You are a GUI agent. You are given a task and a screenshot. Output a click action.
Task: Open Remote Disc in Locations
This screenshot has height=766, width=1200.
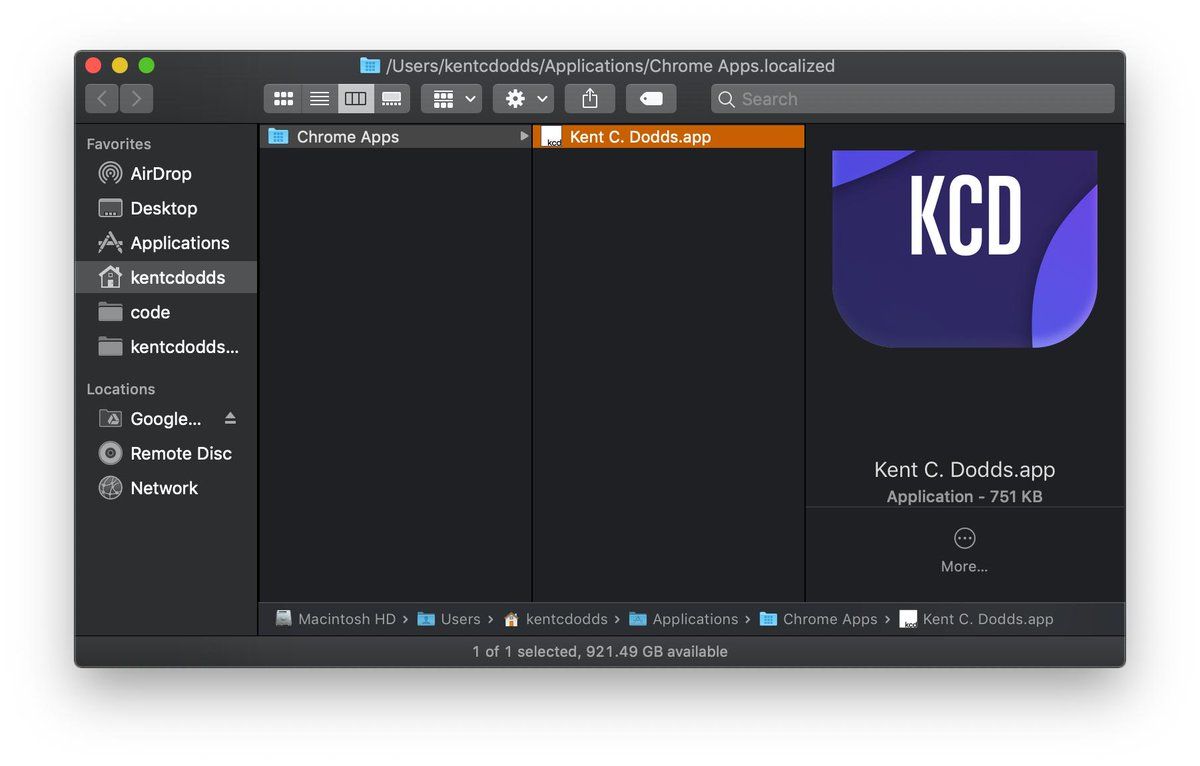(180, 453)
